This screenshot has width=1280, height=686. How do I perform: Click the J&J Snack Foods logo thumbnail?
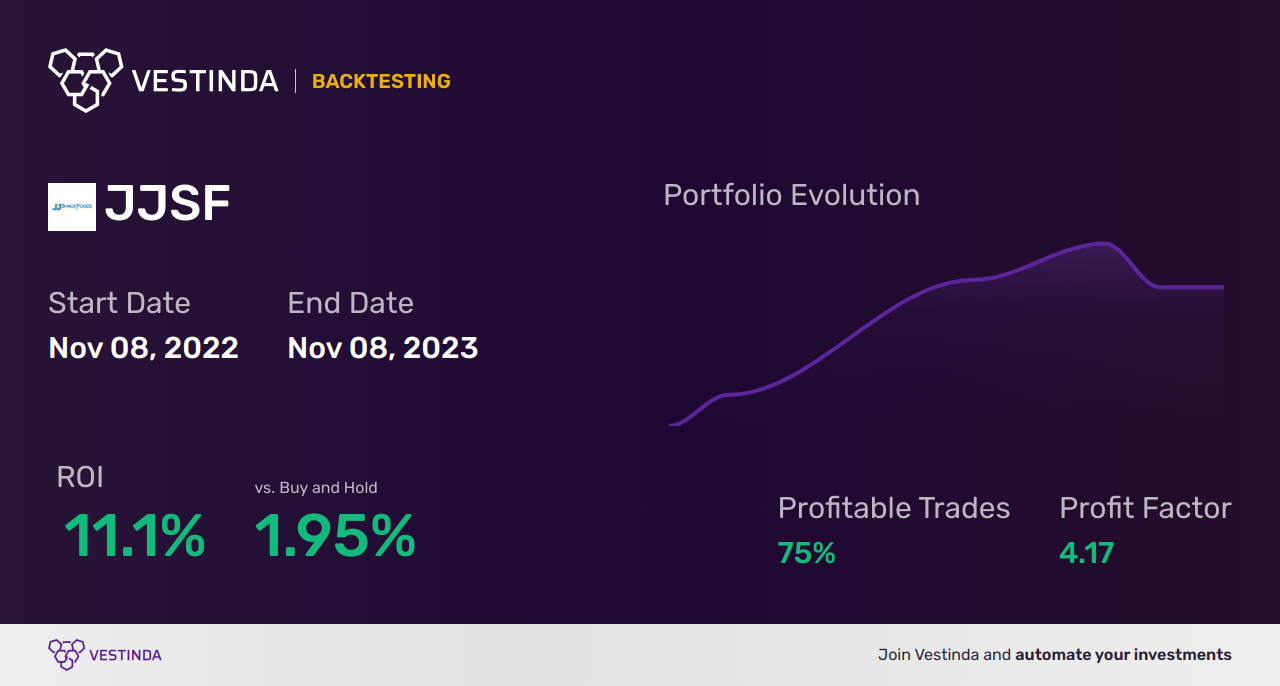(x=72, y=207)
